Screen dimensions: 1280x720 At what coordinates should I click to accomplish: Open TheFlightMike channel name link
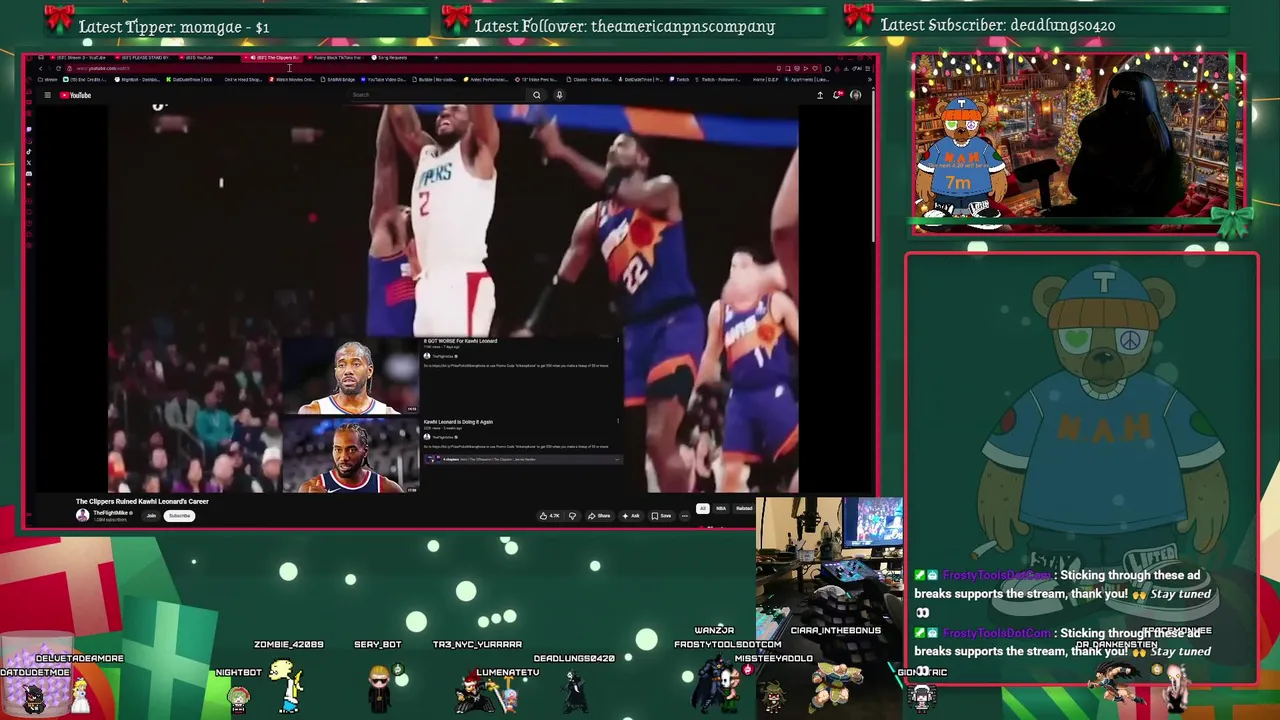111,512
